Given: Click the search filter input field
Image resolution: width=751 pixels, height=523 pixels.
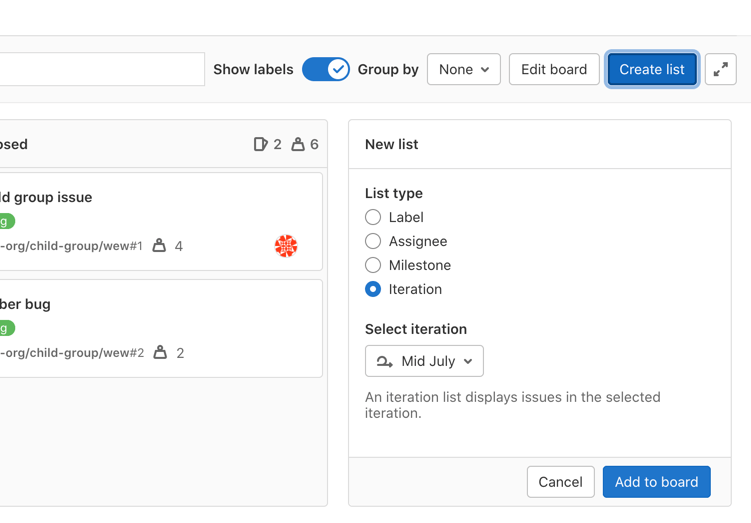Looking at the screenshot, I should coord(100,69).
